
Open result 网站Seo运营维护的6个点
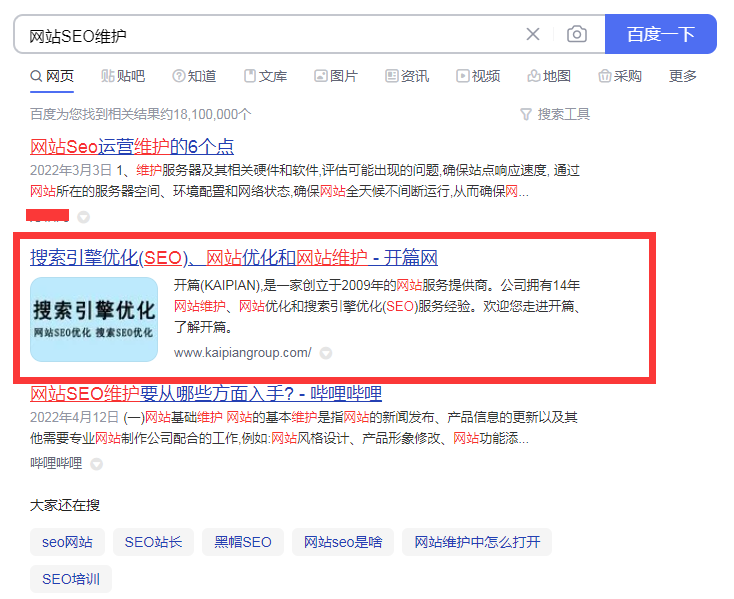tap(132, 147)
